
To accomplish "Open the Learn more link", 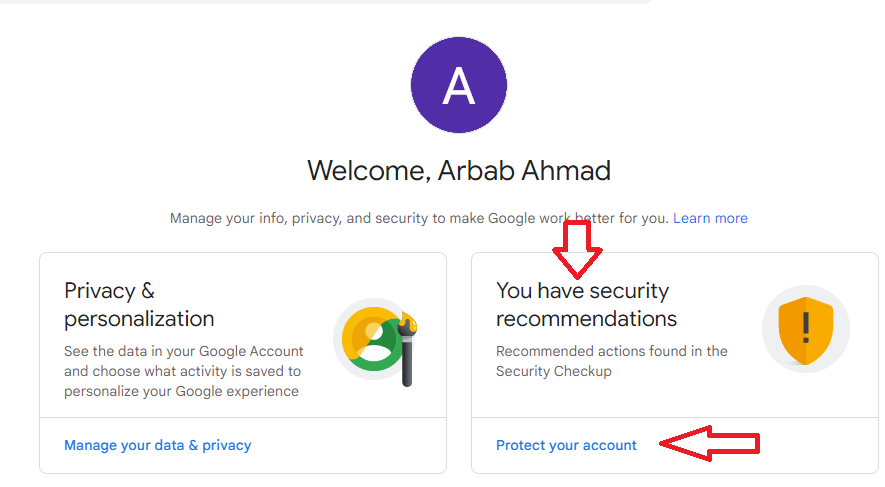I will tap(710, 218).
